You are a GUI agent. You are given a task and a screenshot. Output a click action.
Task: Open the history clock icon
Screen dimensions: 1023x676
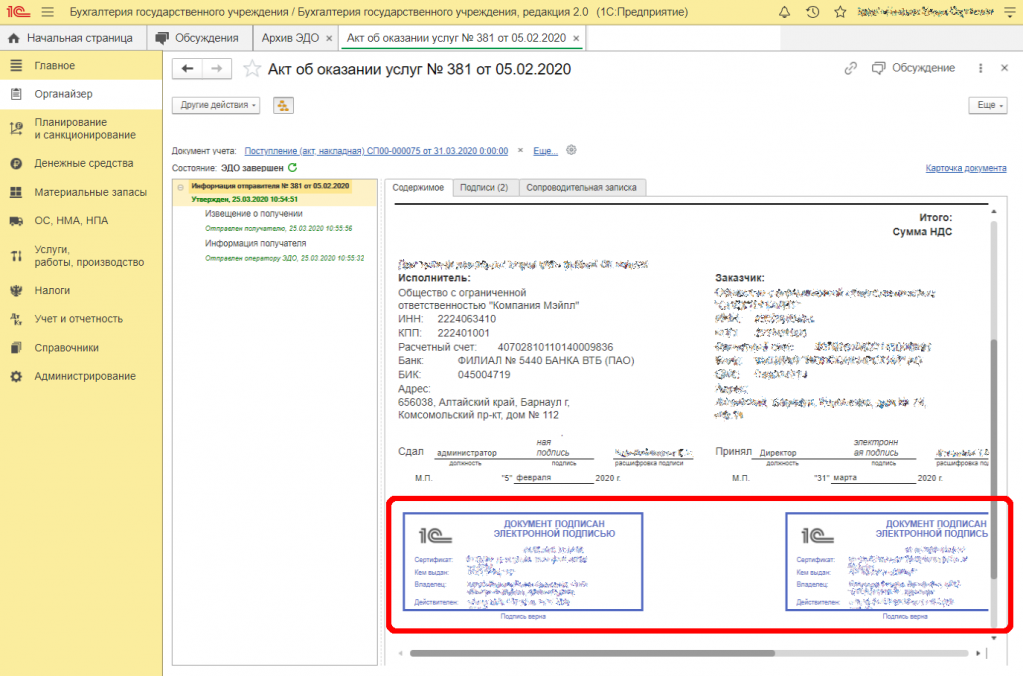point(812,12)
